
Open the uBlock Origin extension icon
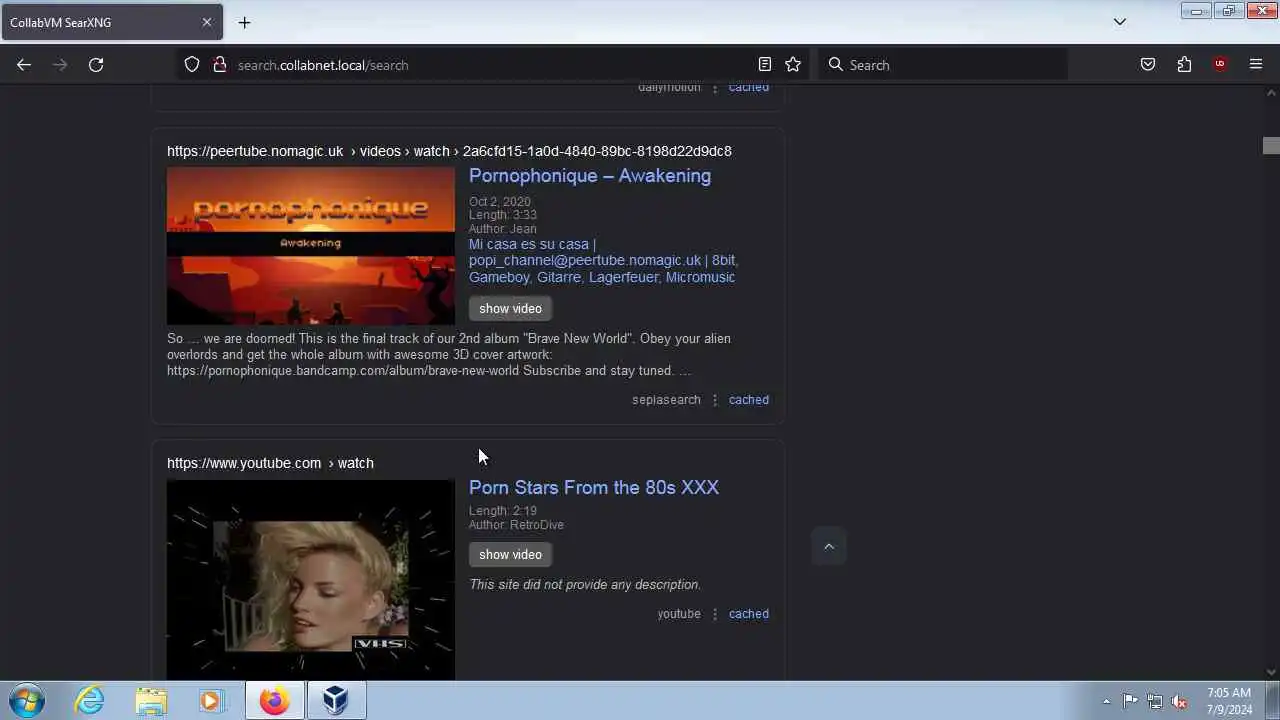coord(1220,65)
